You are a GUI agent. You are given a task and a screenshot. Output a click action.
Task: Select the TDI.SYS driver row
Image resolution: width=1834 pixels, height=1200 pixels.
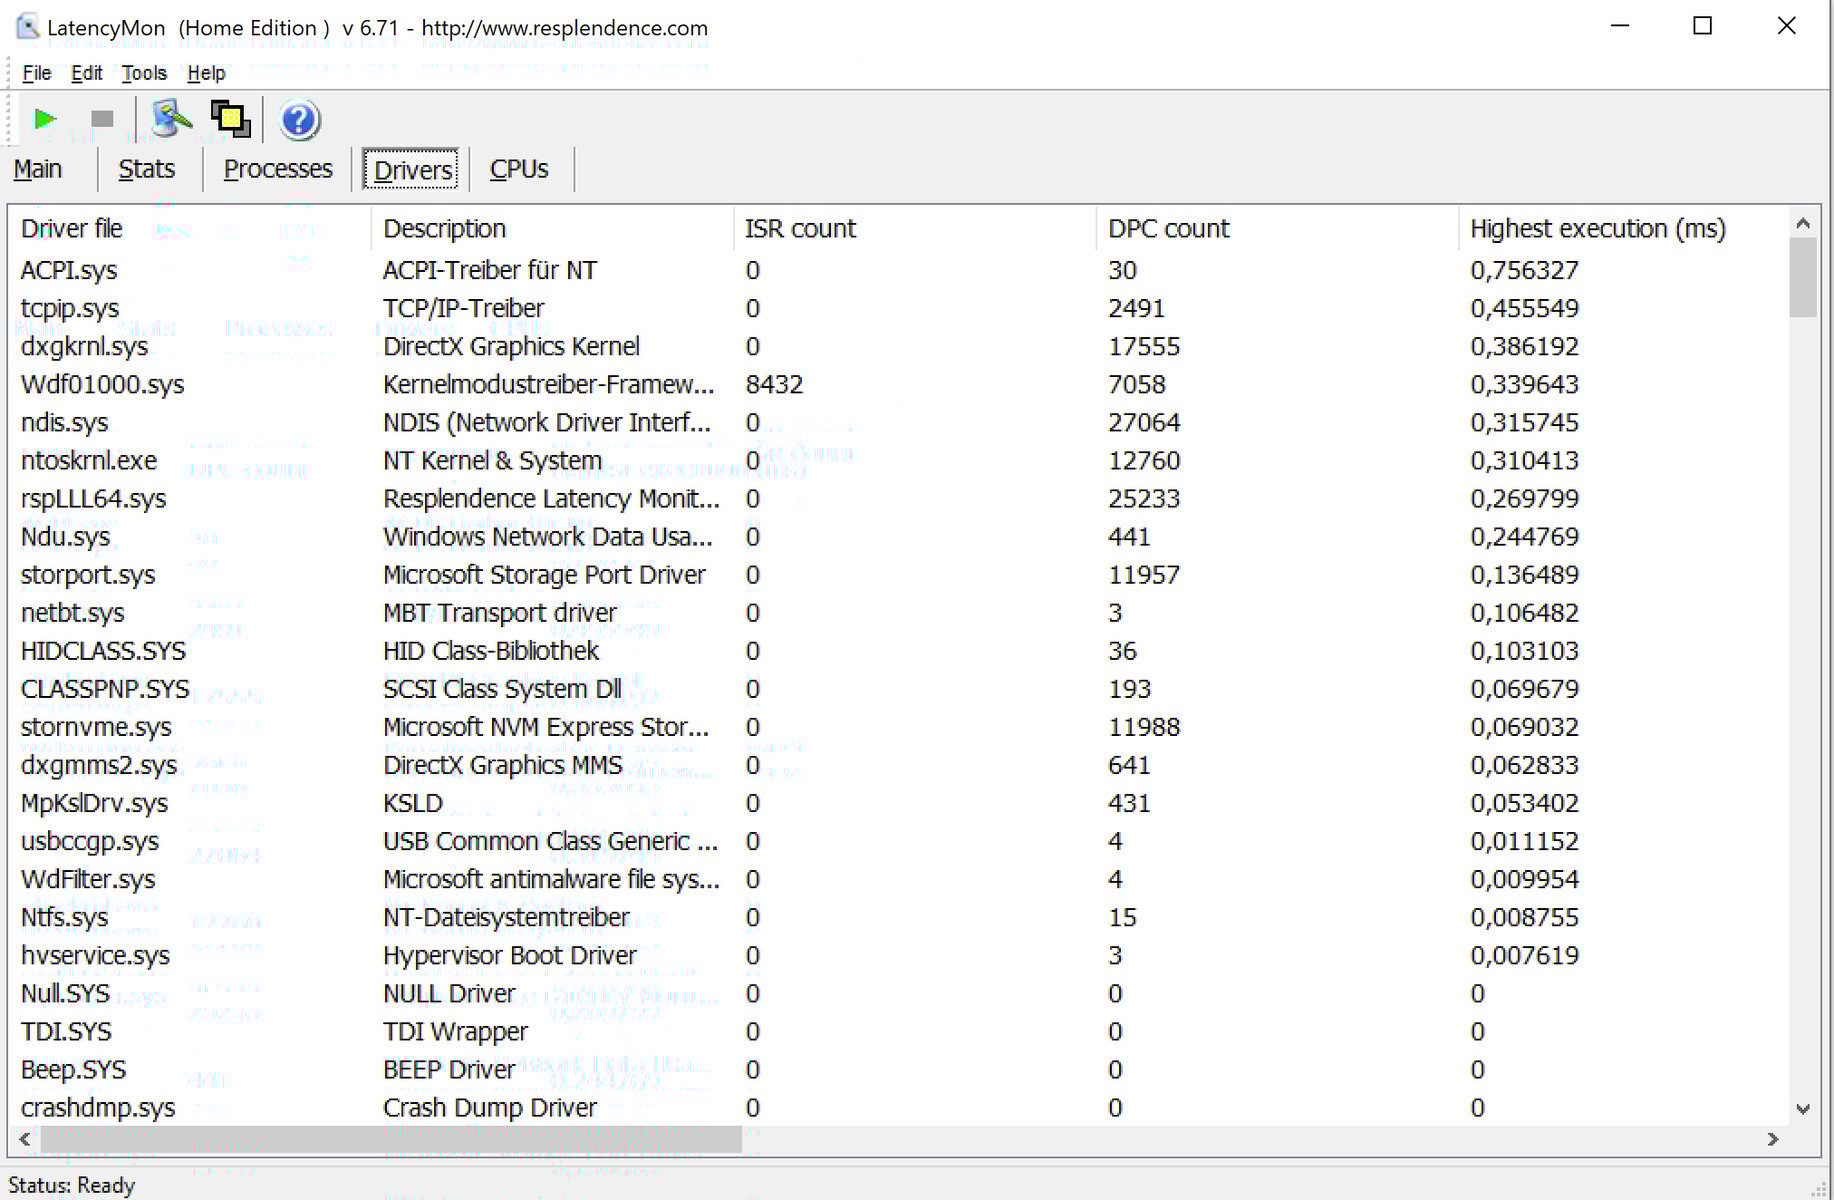point(900,1031)
